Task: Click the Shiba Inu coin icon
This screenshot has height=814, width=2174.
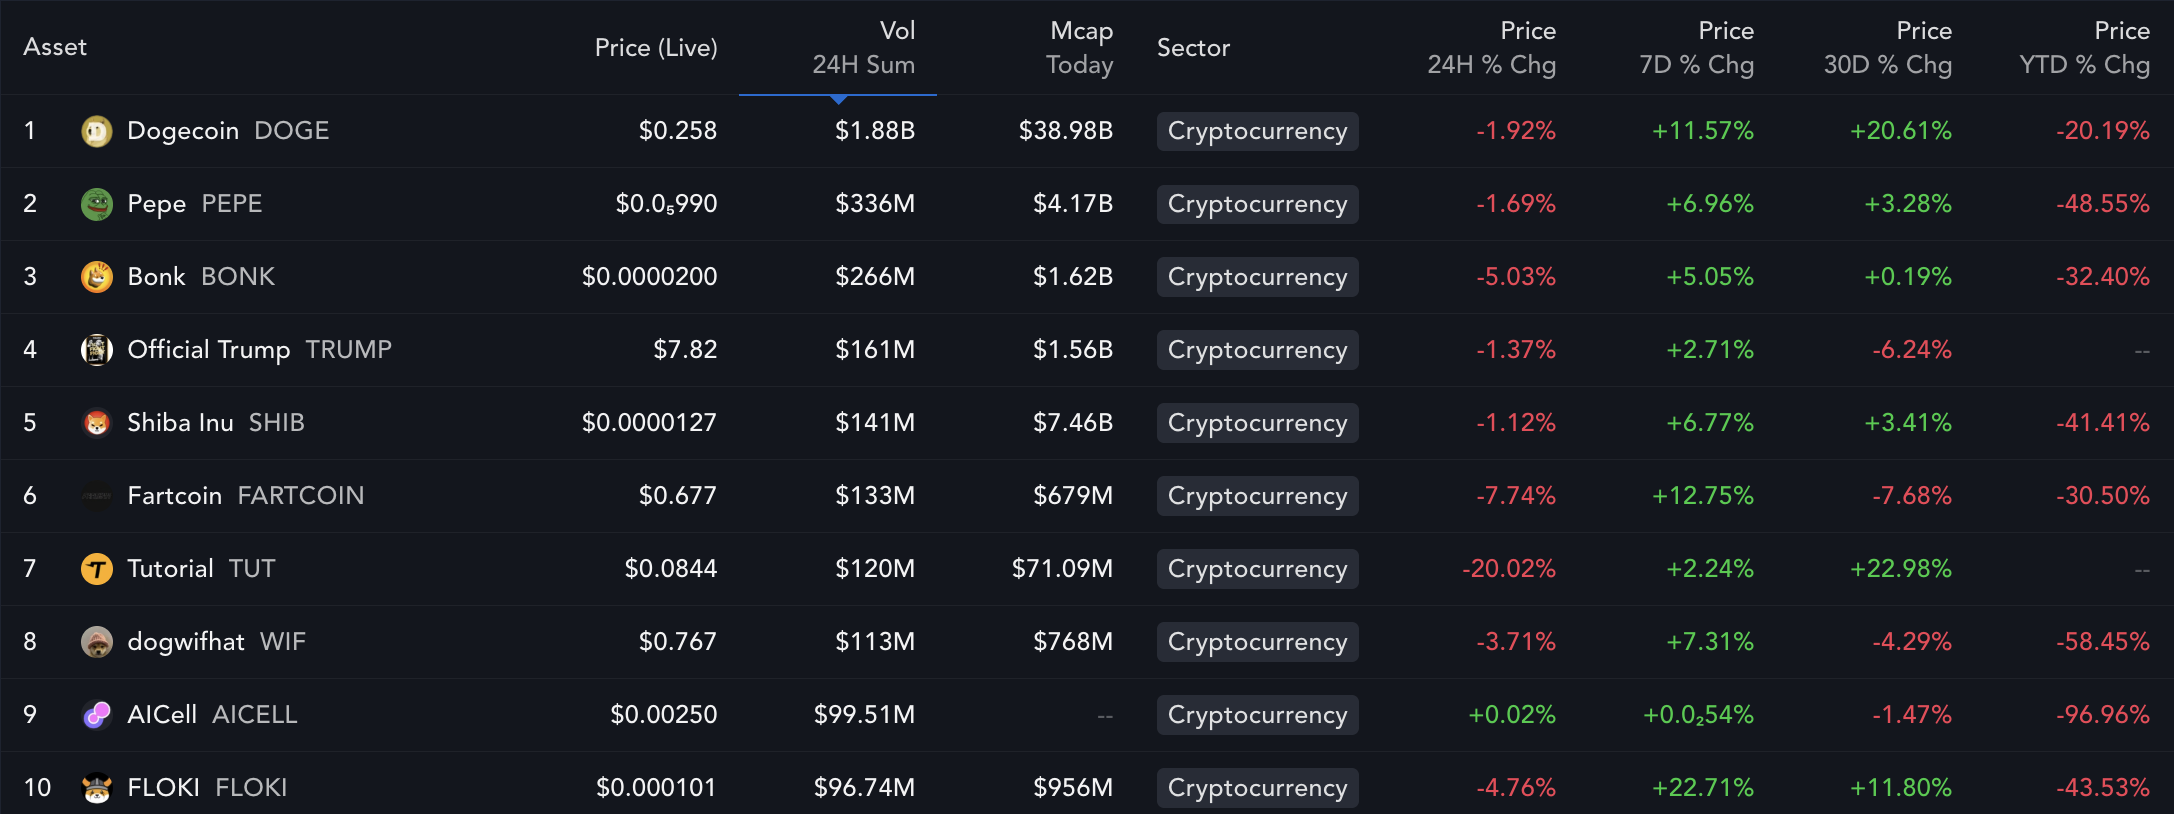Action: (97, 423)
